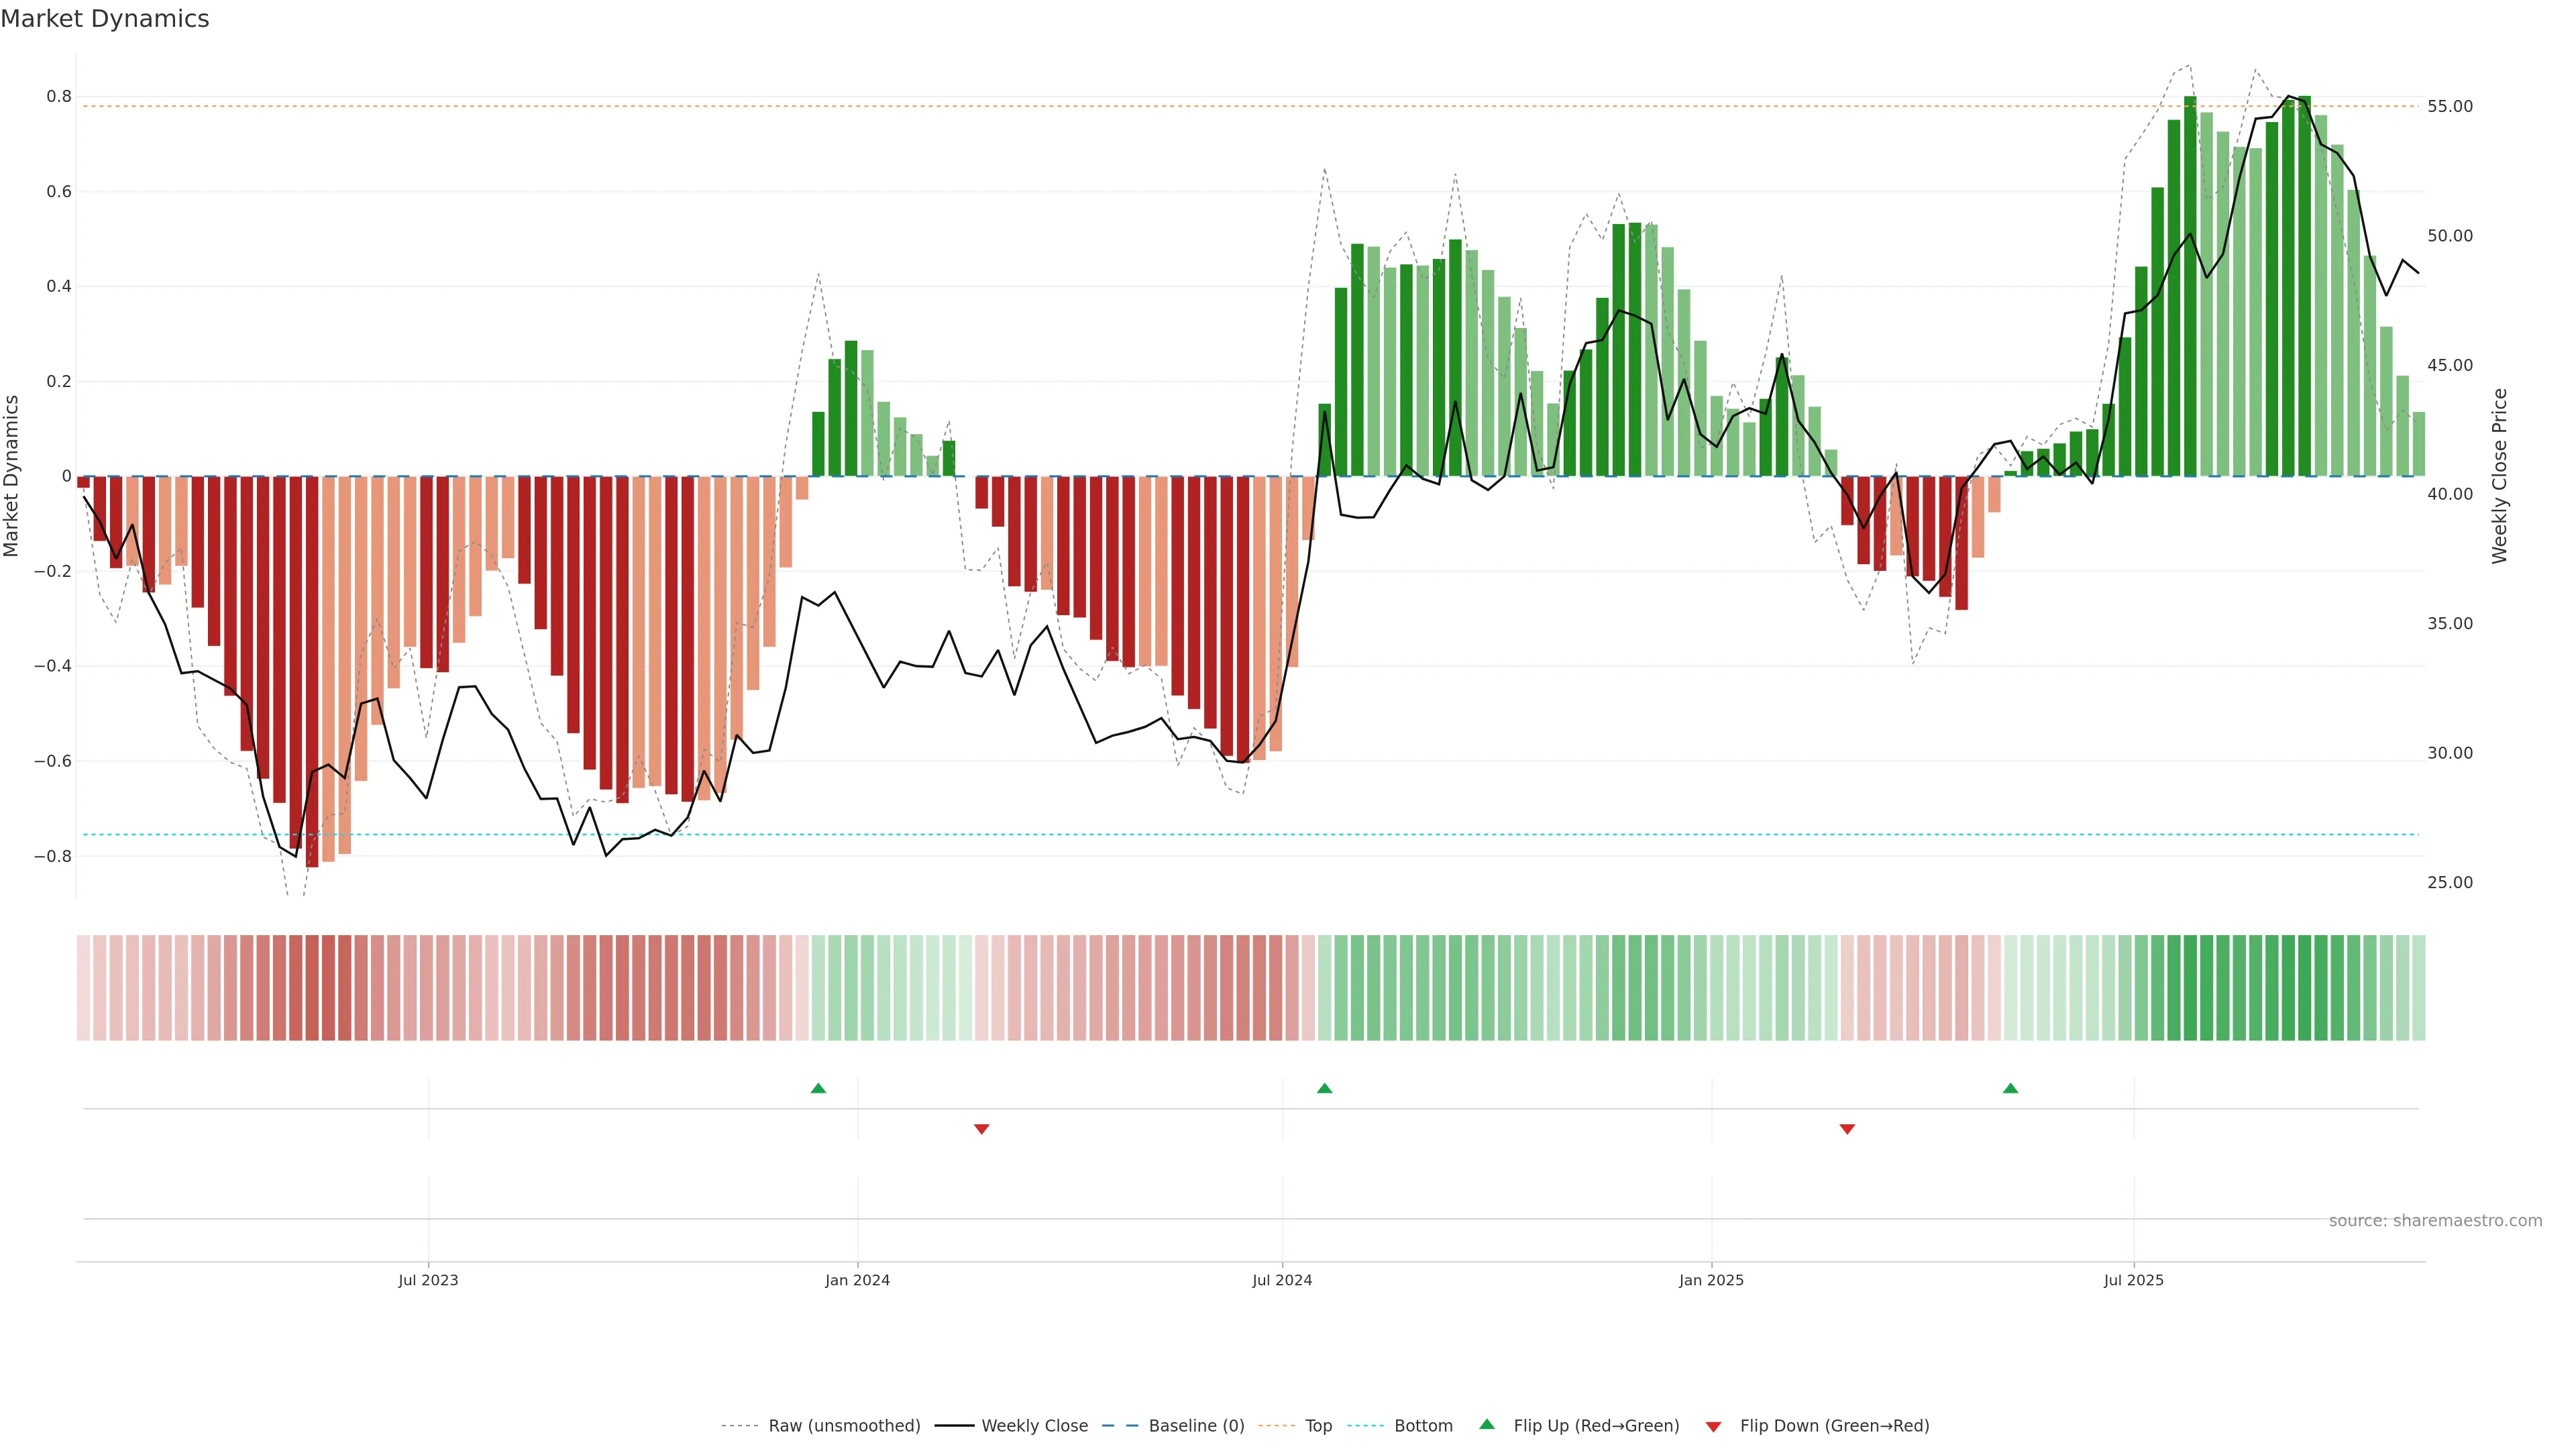Click the Jul 2025 x-axis label
Image resolution: width=2576 pixels, height=1449 pixels.
click(x=2133, y=1280)
